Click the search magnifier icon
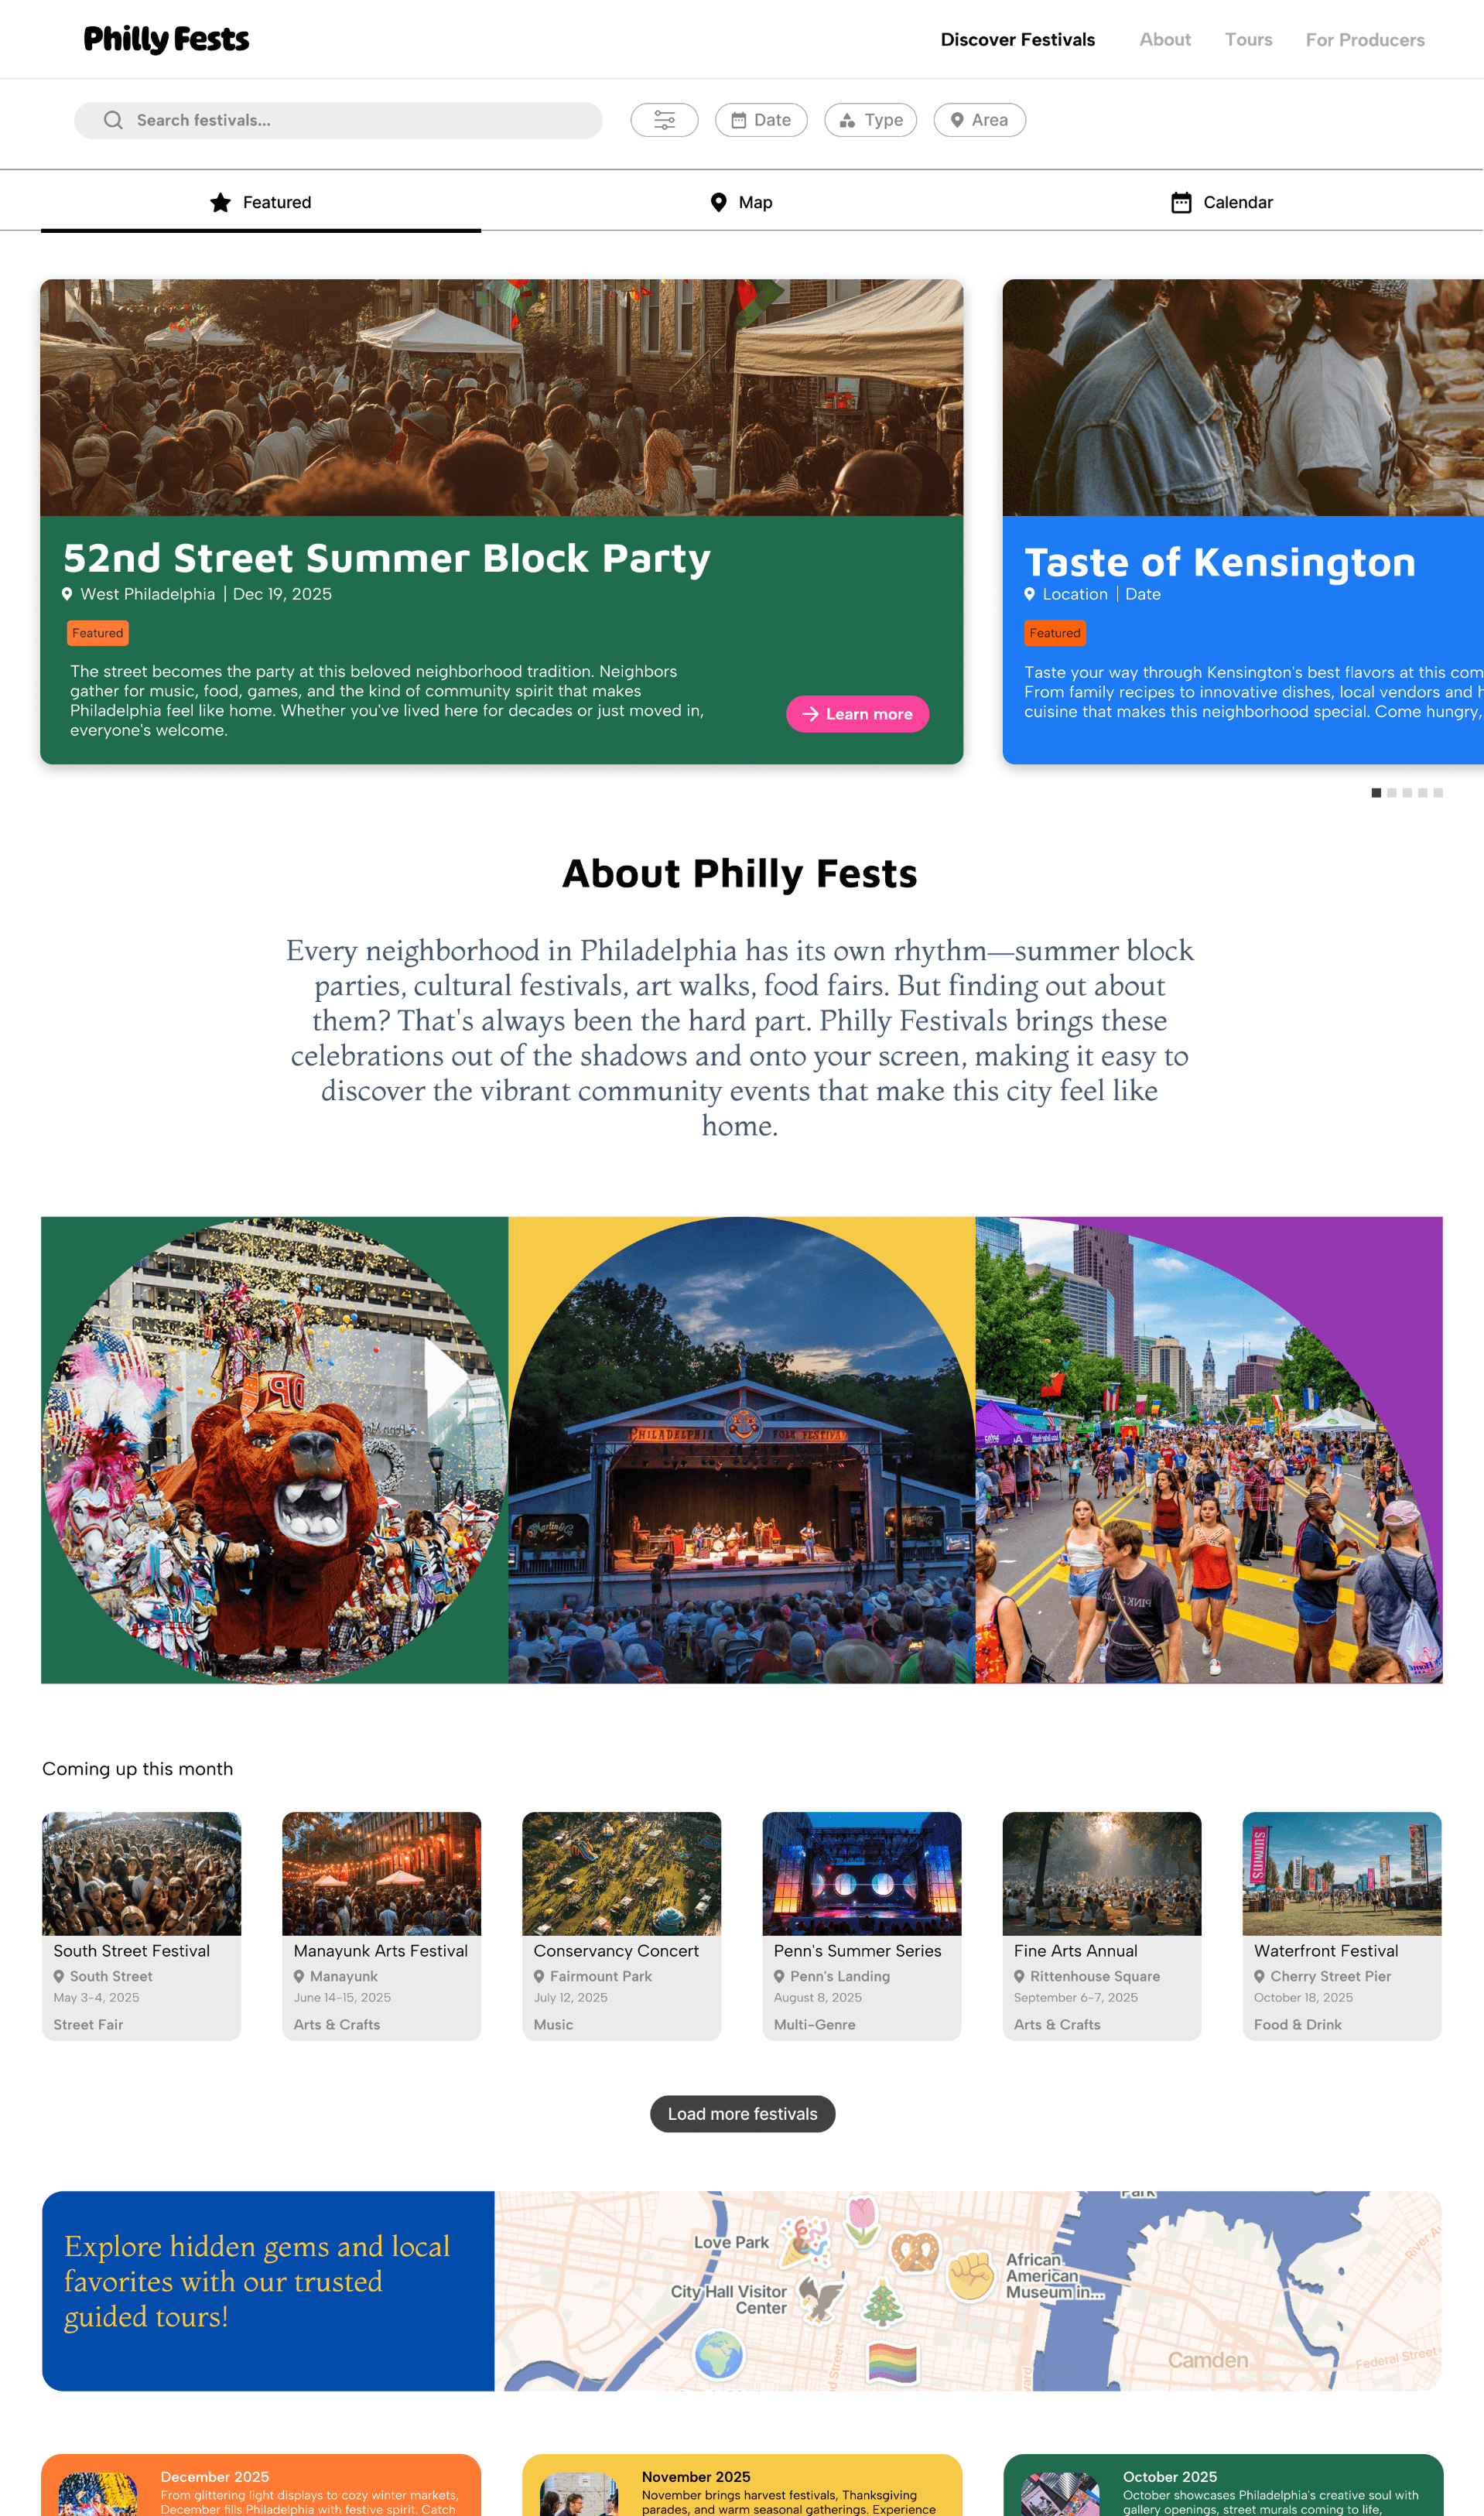This screenshot has width=1484, height=2516. tap(113, 120)
